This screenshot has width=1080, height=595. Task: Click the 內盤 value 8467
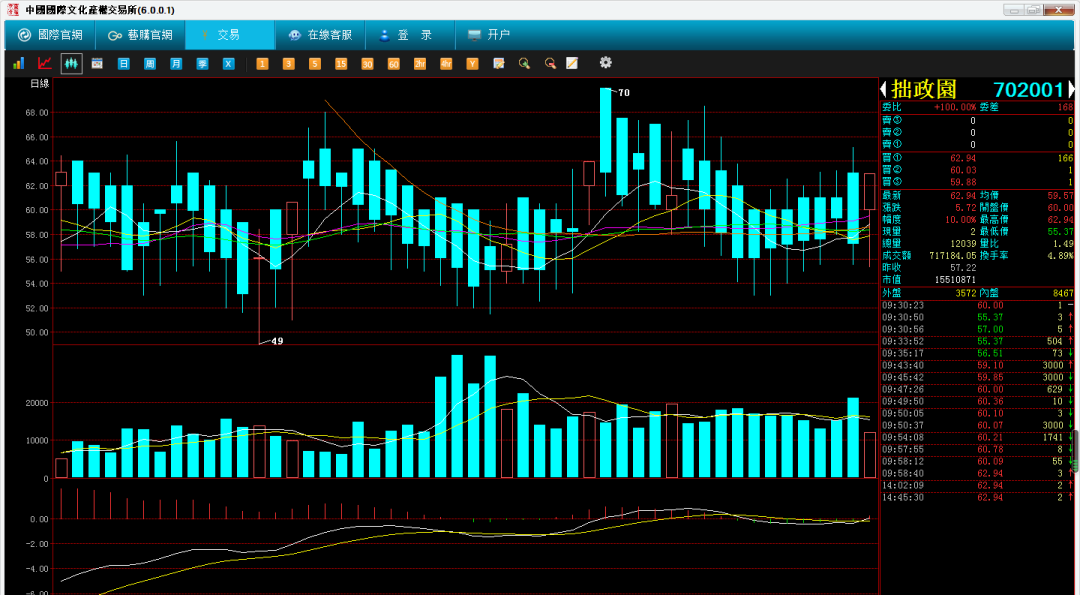(x=1063, y=293)
